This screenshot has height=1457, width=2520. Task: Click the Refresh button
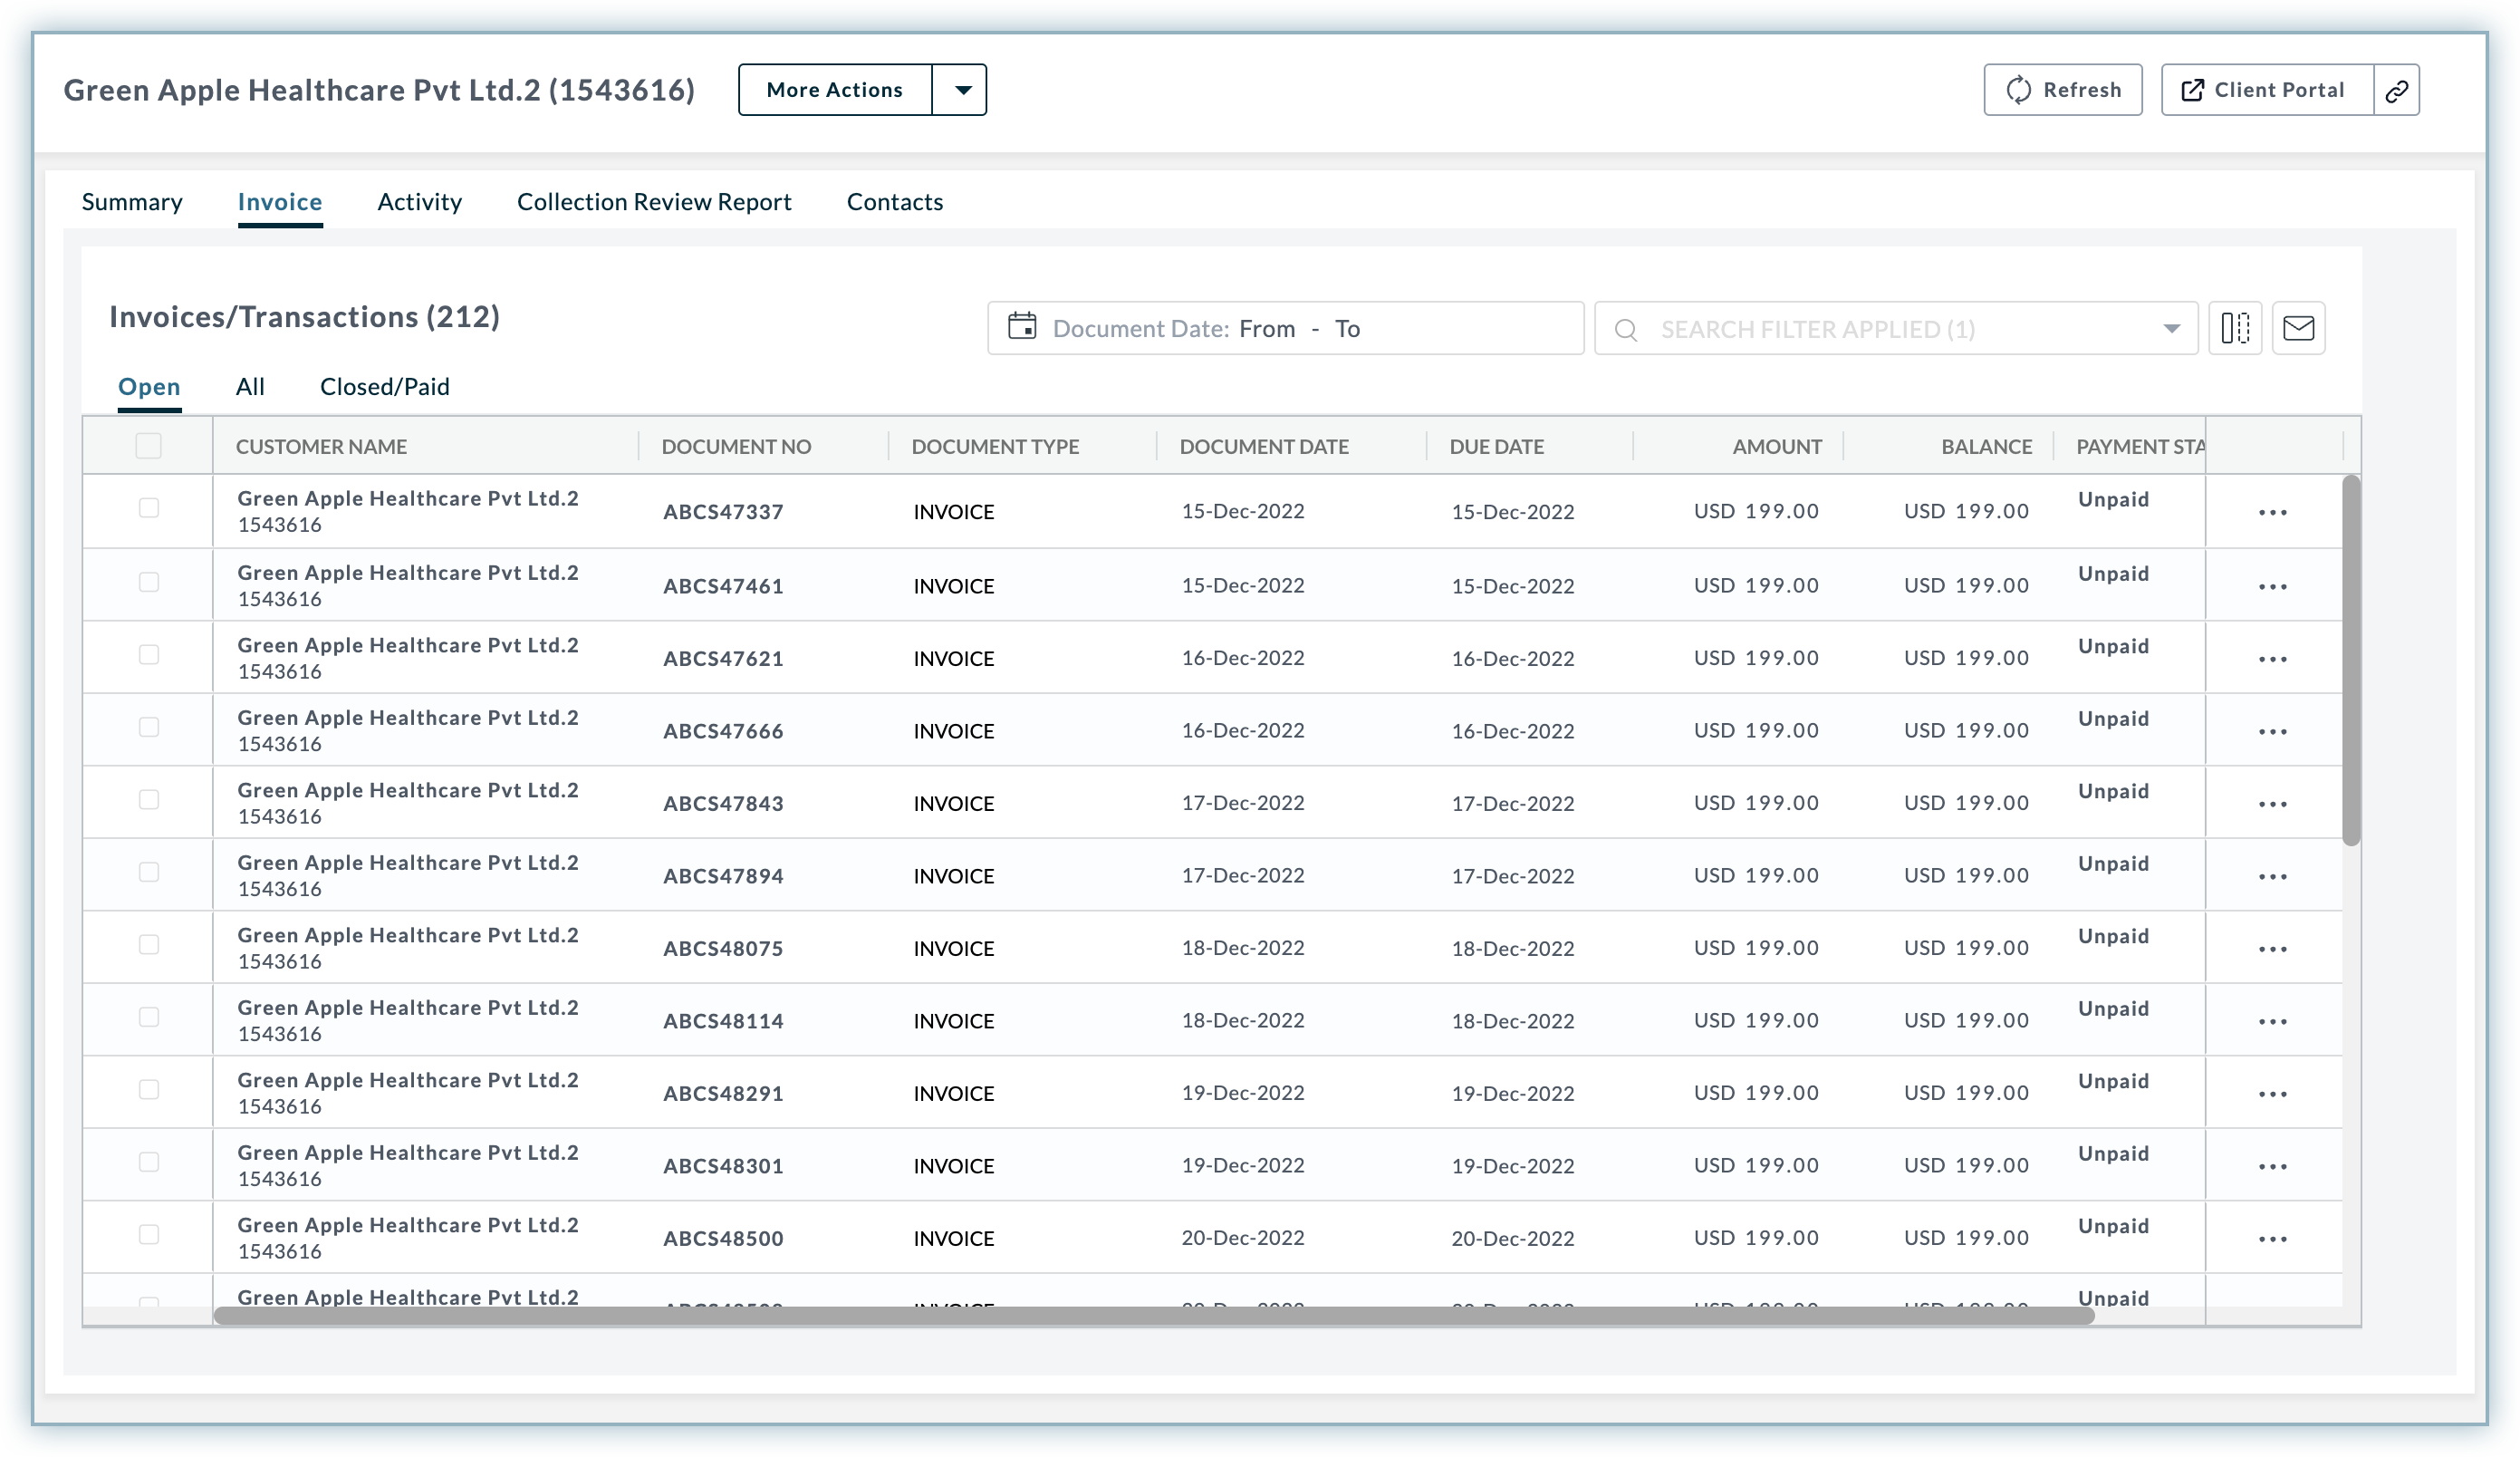point(2063,90)
